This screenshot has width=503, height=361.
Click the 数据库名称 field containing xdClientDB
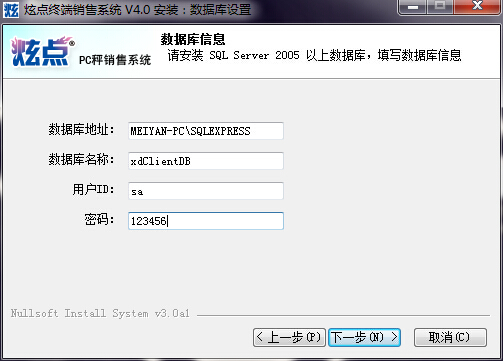(206, 161)
